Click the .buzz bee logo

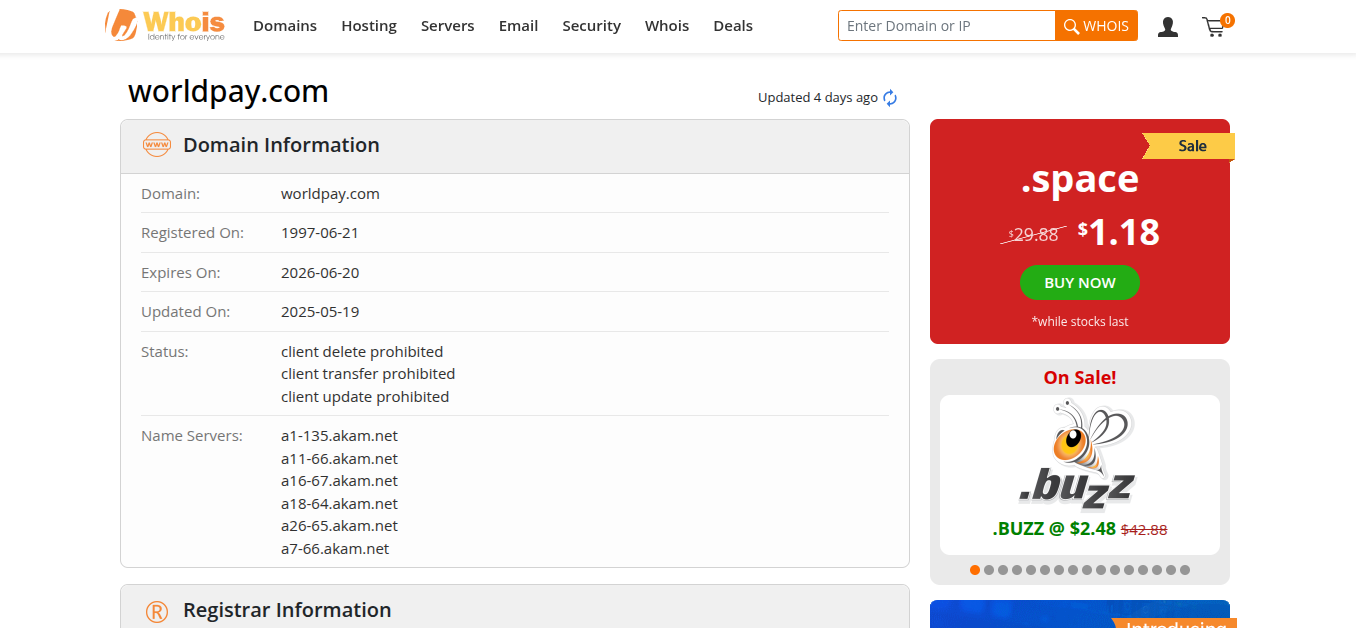1078,456
